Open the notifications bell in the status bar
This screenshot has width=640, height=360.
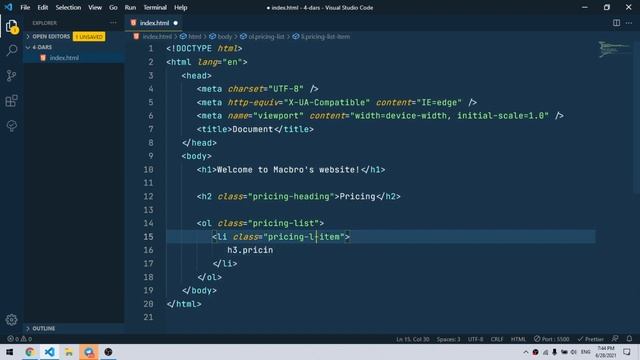click(x=629, y=339)
